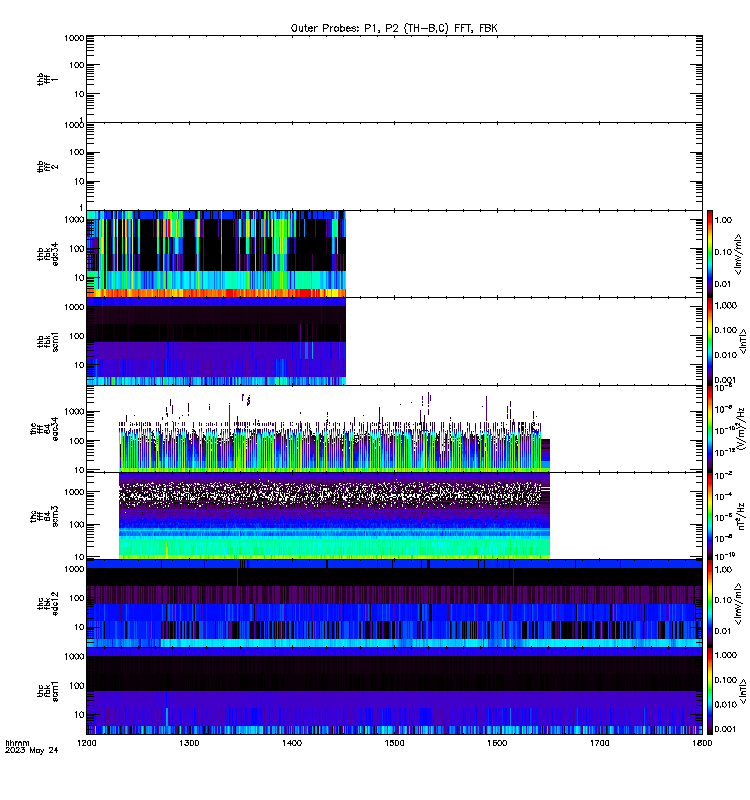Select the 'thb fff 2' panel axis label

coord(47,166)
